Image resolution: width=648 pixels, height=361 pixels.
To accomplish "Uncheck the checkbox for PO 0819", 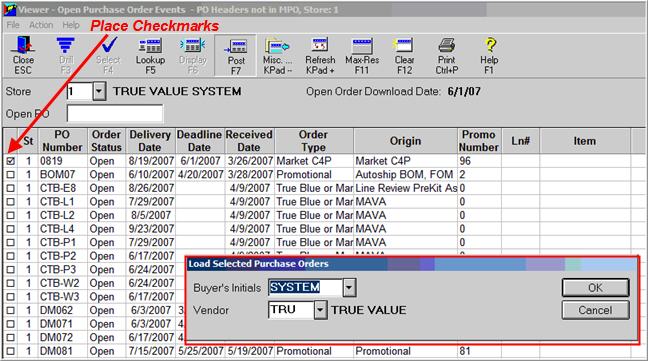I will pos(10,161).
